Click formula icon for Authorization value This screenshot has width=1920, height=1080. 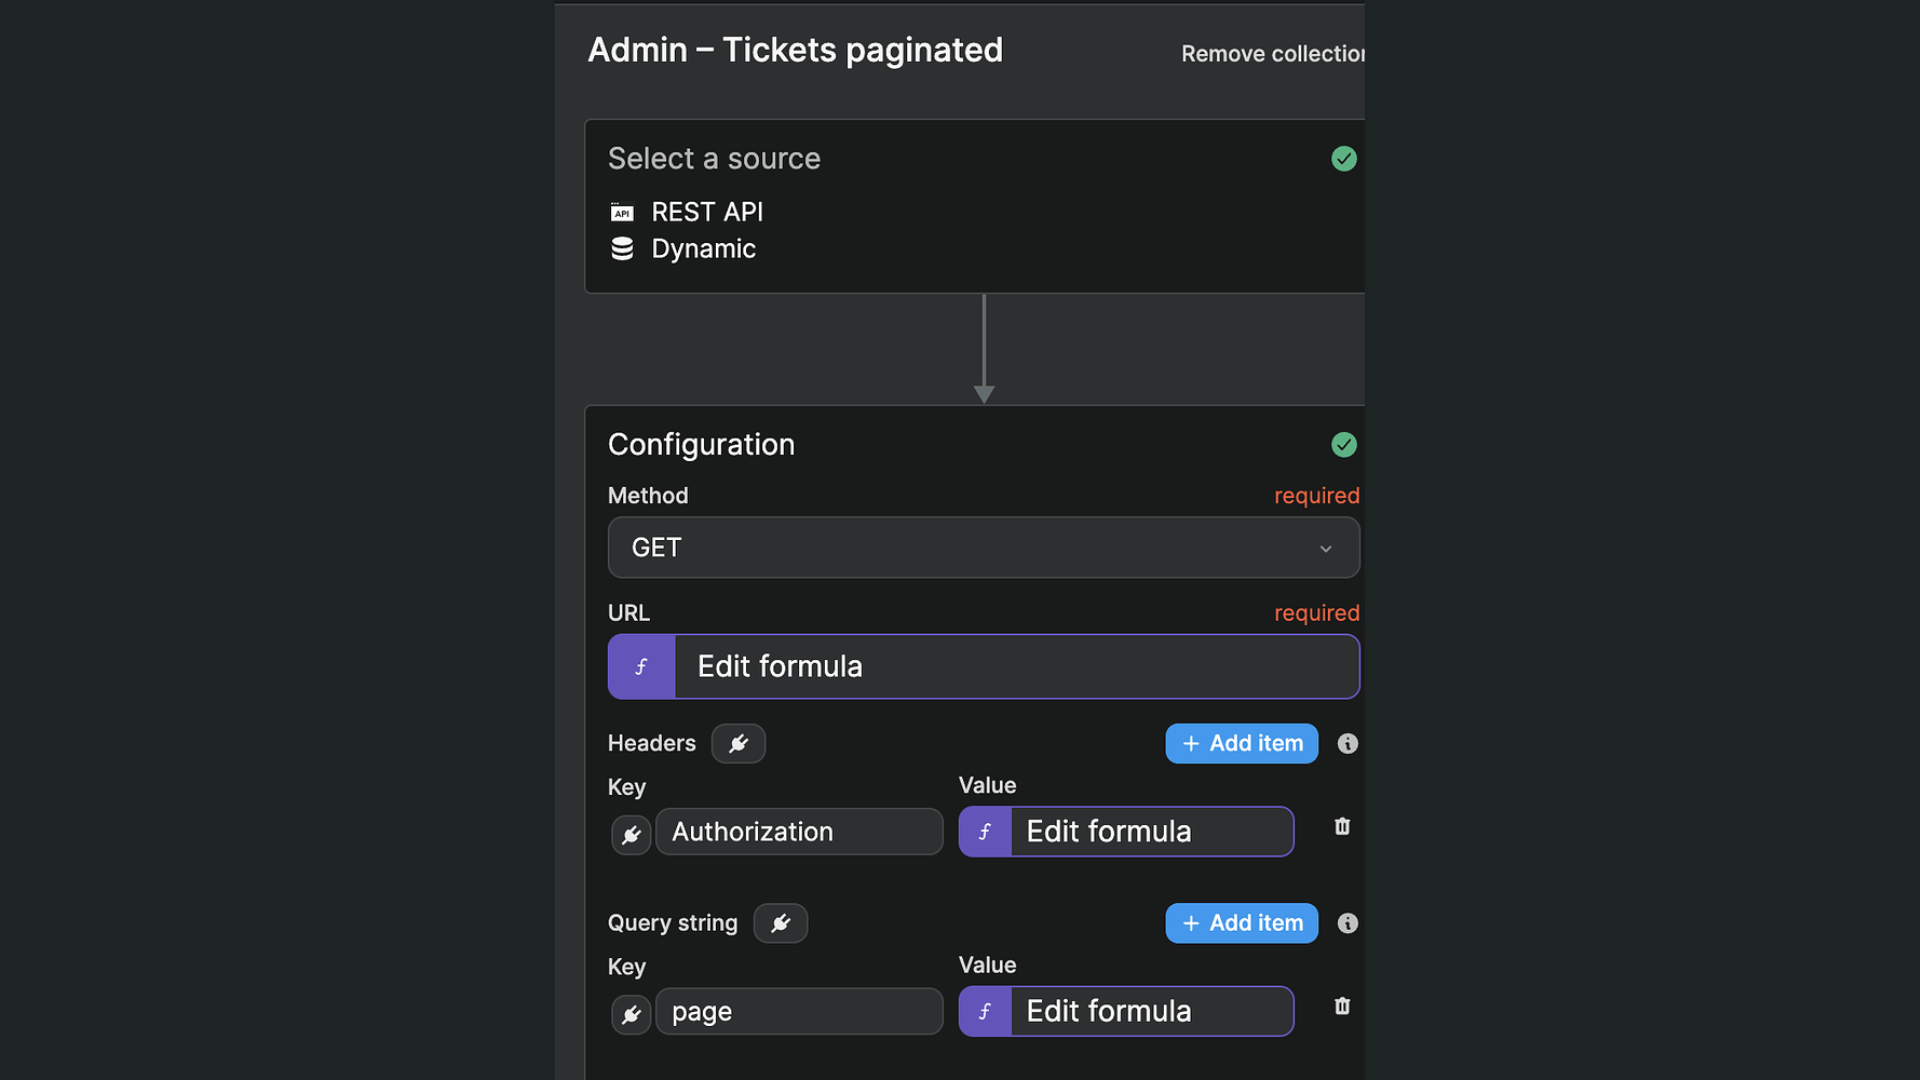pos(985,832)
